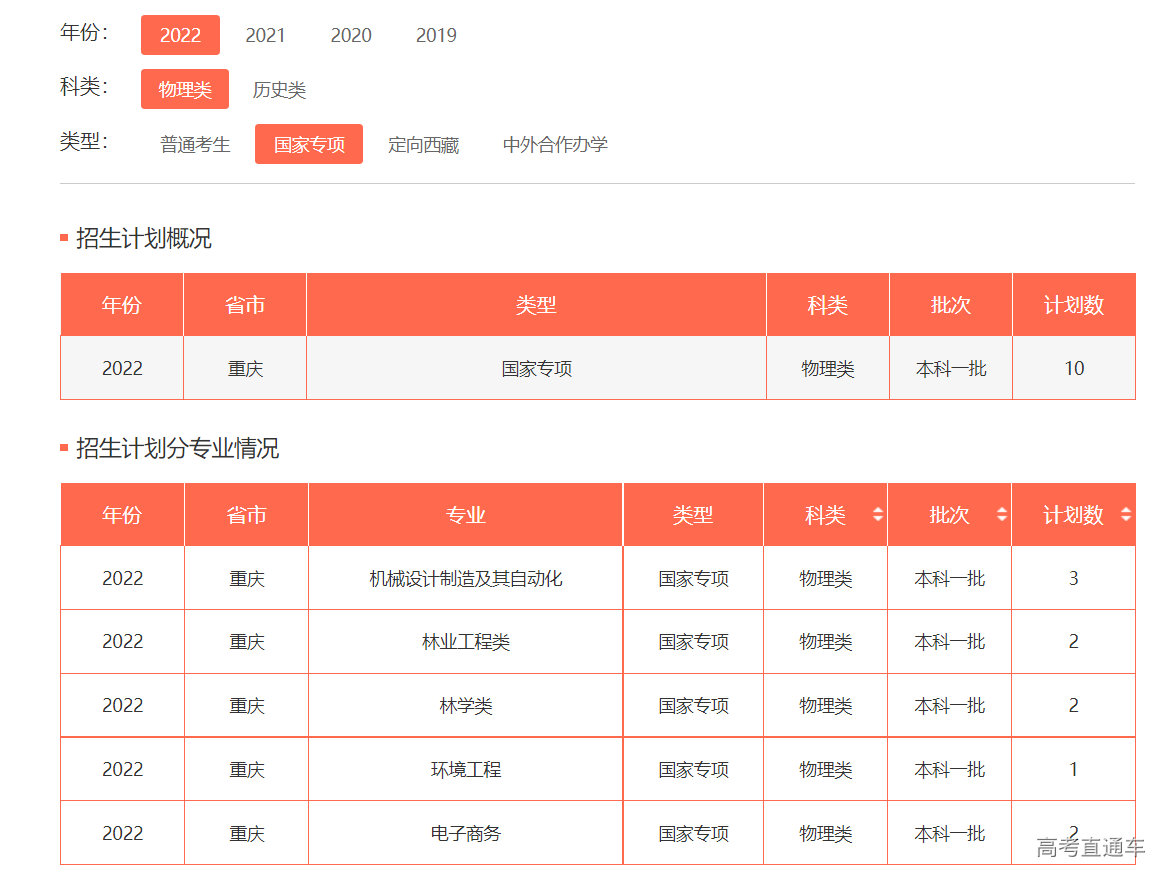
Task: Select the 机械设计制造及其自动化 major row
Action: pos(465,578)
